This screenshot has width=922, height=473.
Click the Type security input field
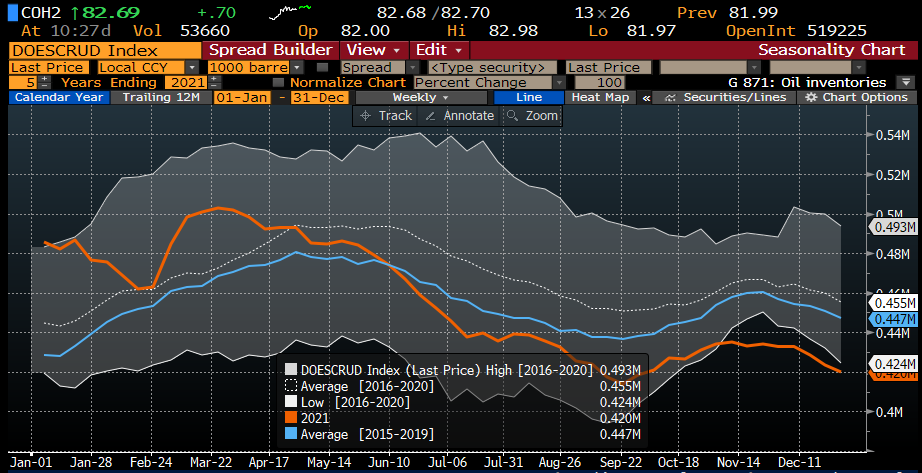pyautogui.click(x=492, y=67)
